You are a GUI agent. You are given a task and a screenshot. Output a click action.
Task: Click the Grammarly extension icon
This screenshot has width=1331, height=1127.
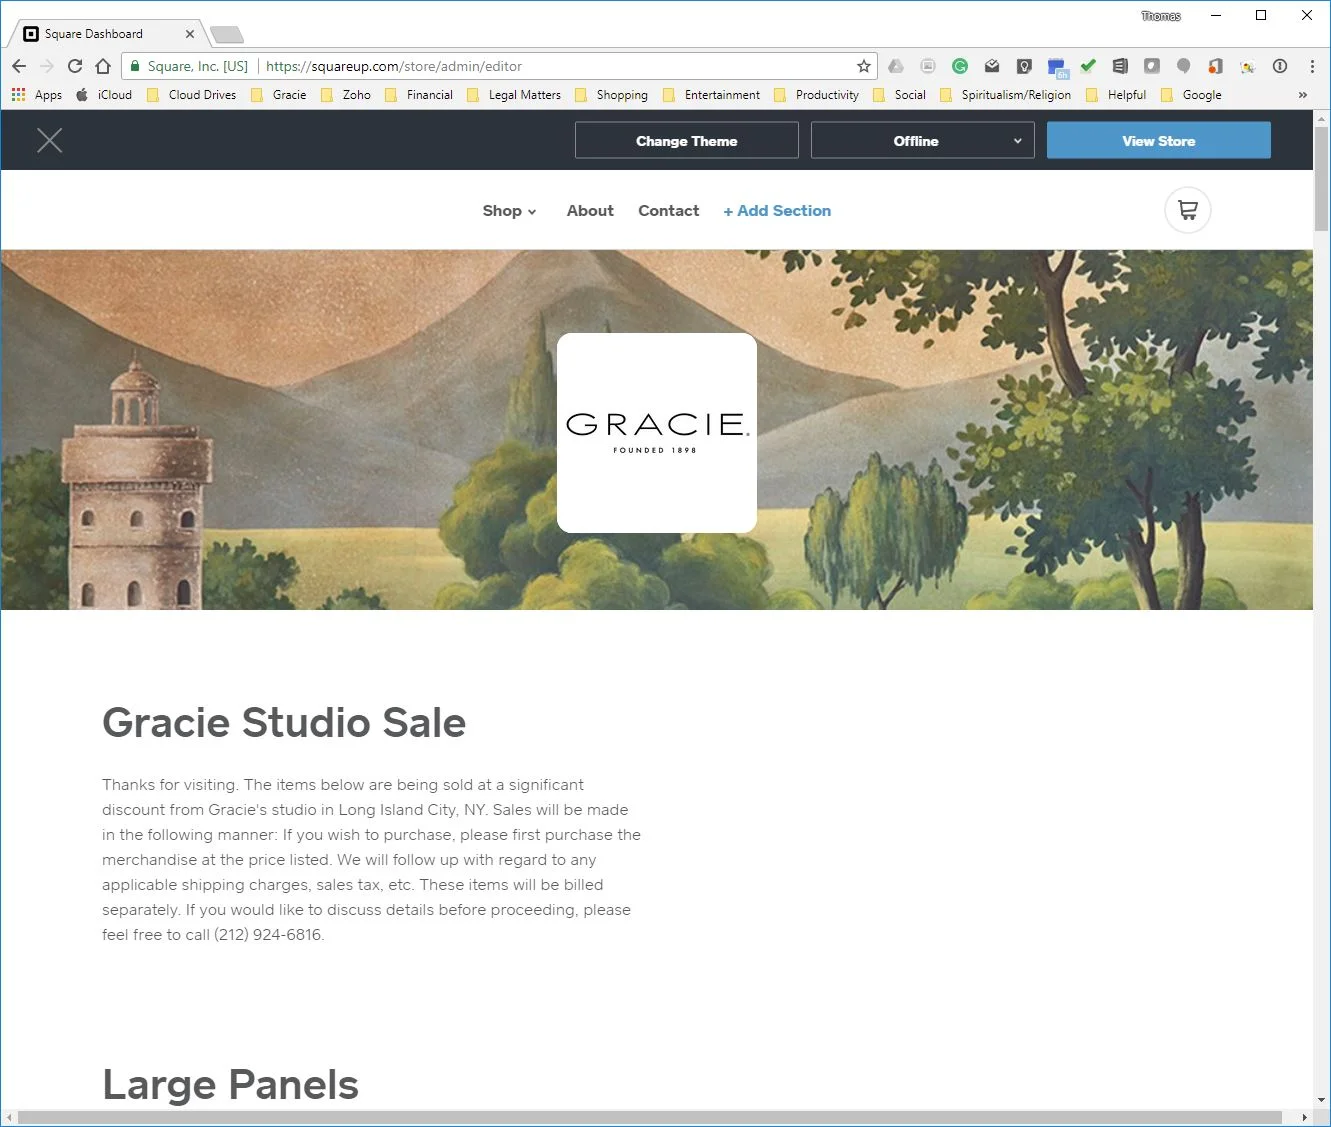pyautogui.click(x=960, y=66)
